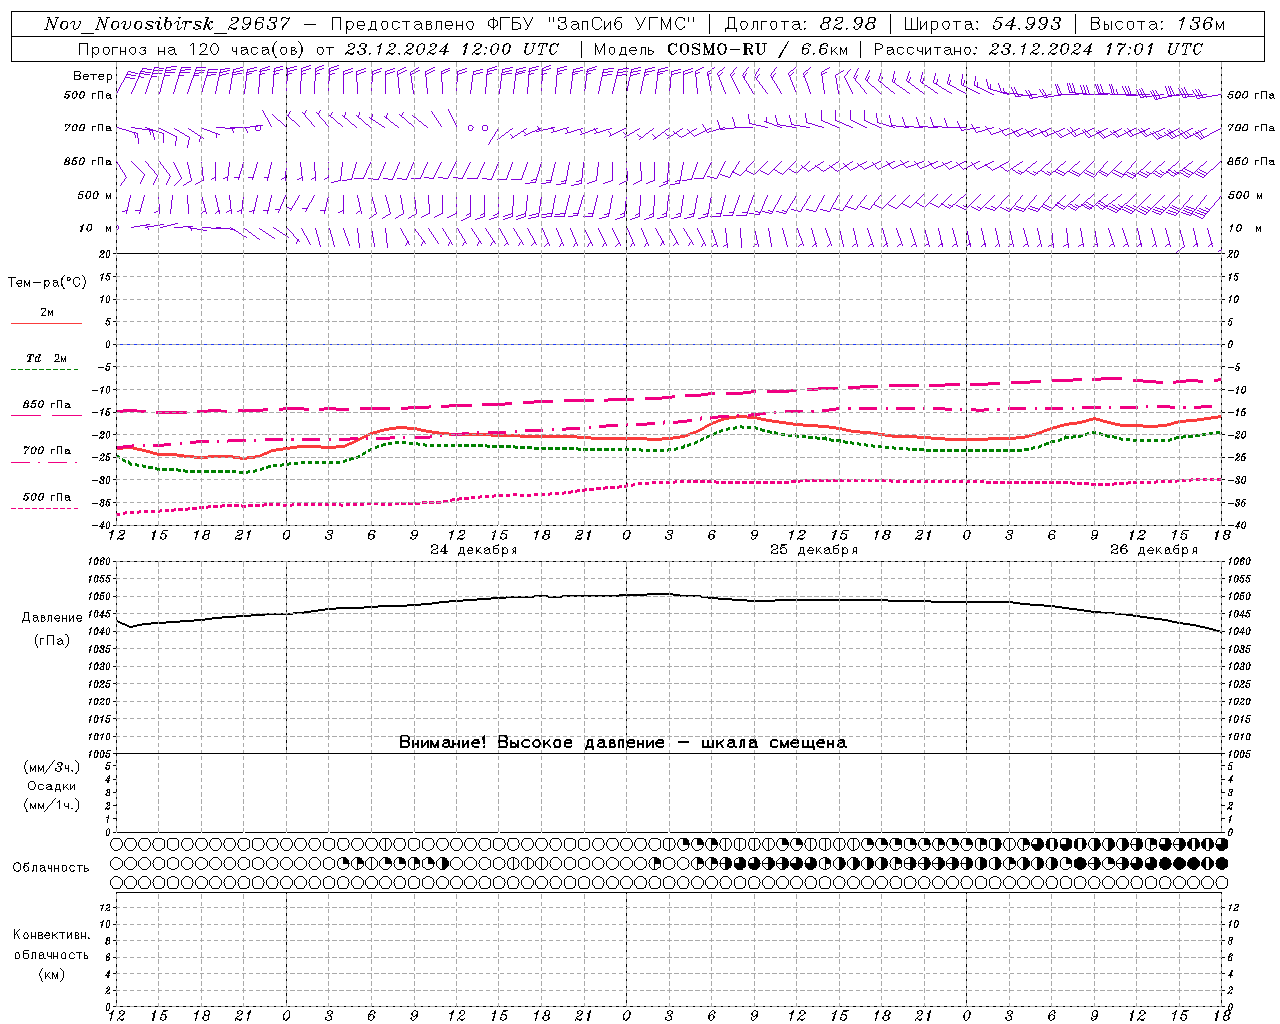Select the text 'Широта: 54.993'
The image size is (1280, 1024).
(982, 24)
